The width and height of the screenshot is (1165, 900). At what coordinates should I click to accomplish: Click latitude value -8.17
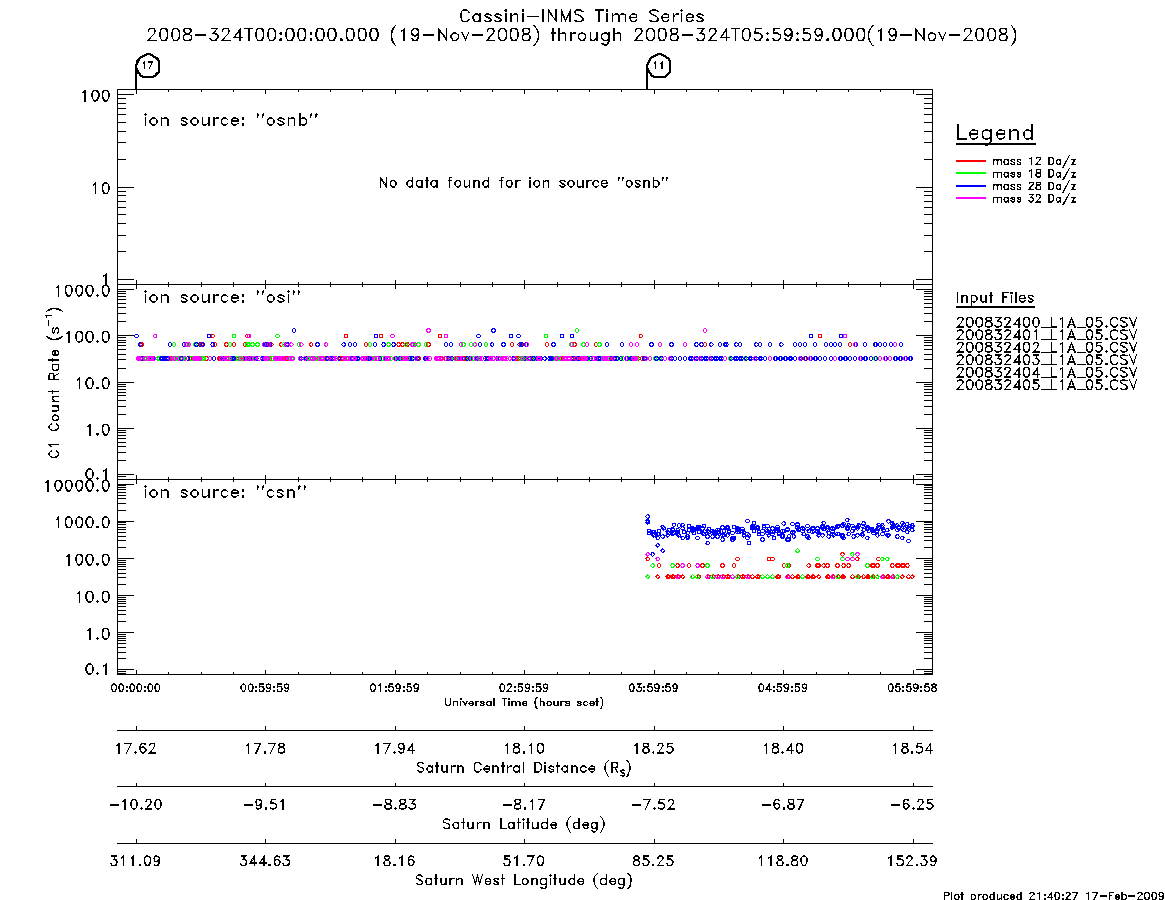tap(524, 805)
